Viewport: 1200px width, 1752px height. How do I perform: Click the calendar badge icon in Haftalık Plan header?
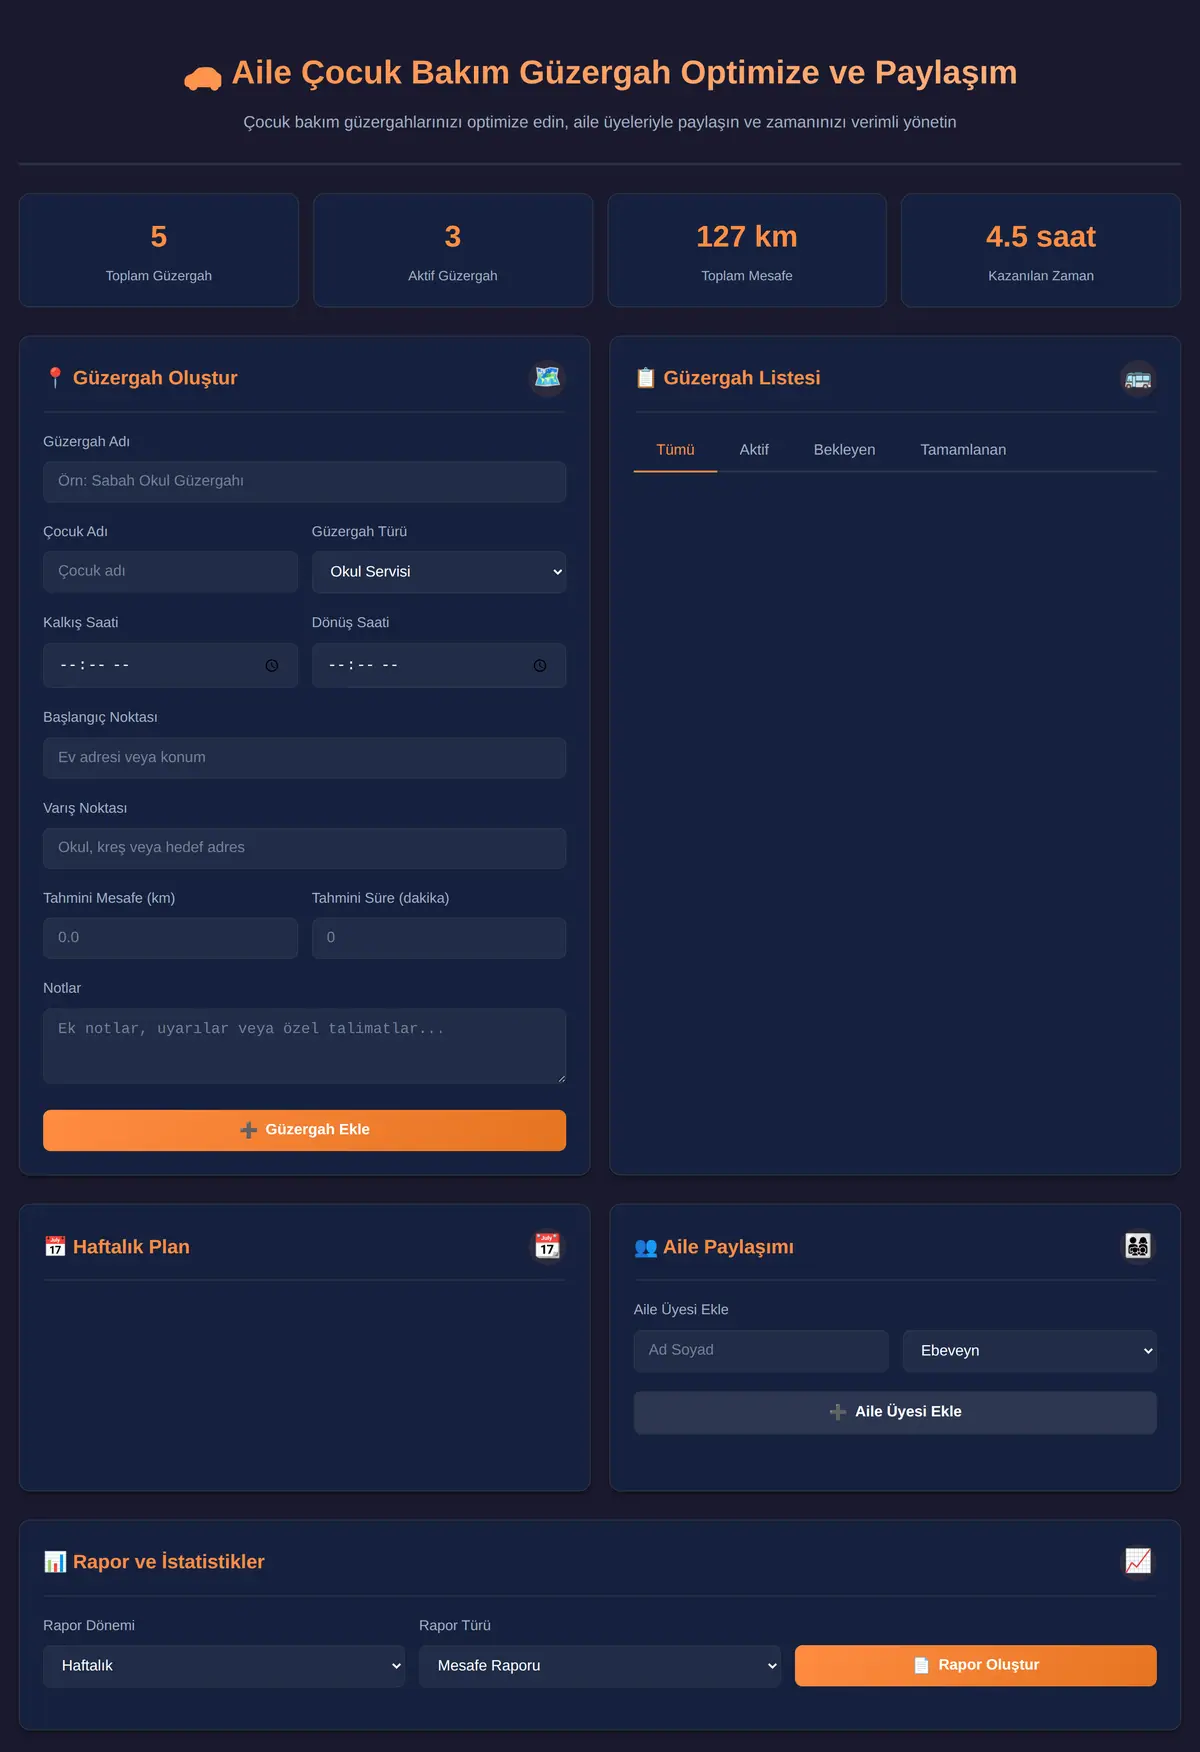547,1246
